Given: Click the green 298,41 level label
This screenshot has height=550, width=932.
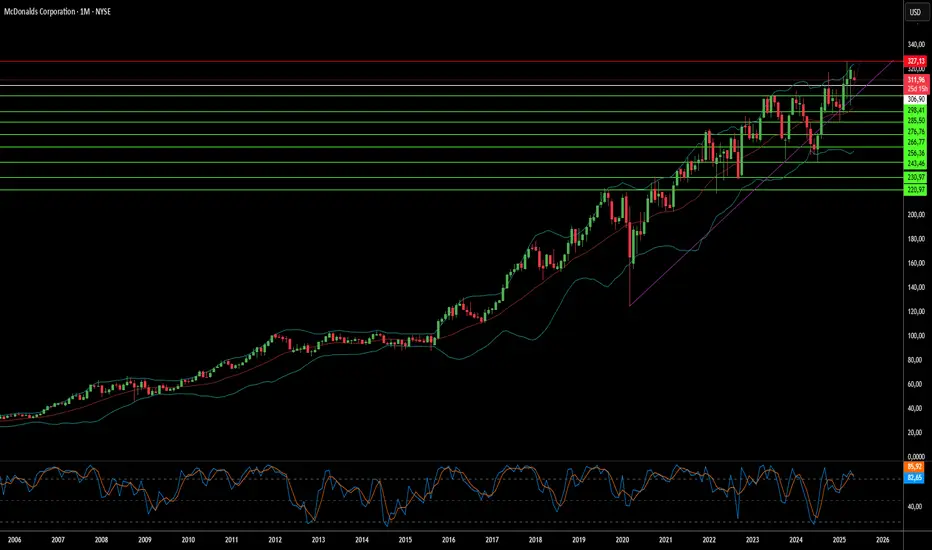Looking at the screenshot, I should (x=914, y=110).
